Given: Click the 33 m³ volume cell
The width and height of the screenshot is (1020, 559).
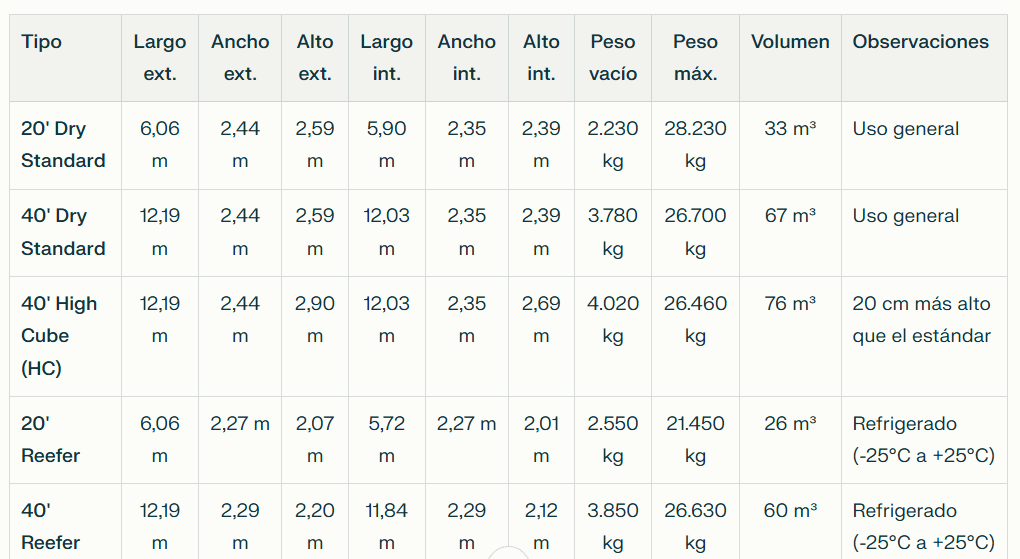Looking at the screenshot, I should click(790, 129).
